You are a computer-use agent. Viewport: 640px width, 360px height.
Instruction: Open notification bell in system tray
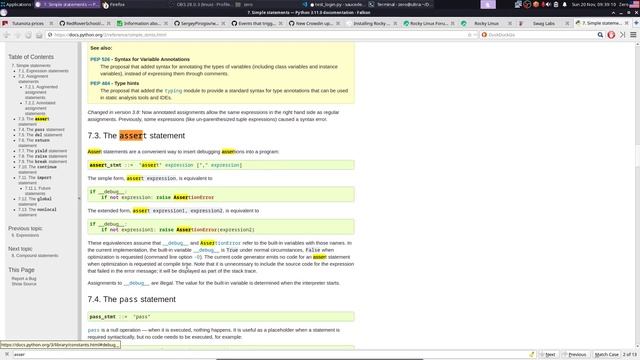(564, 4)
